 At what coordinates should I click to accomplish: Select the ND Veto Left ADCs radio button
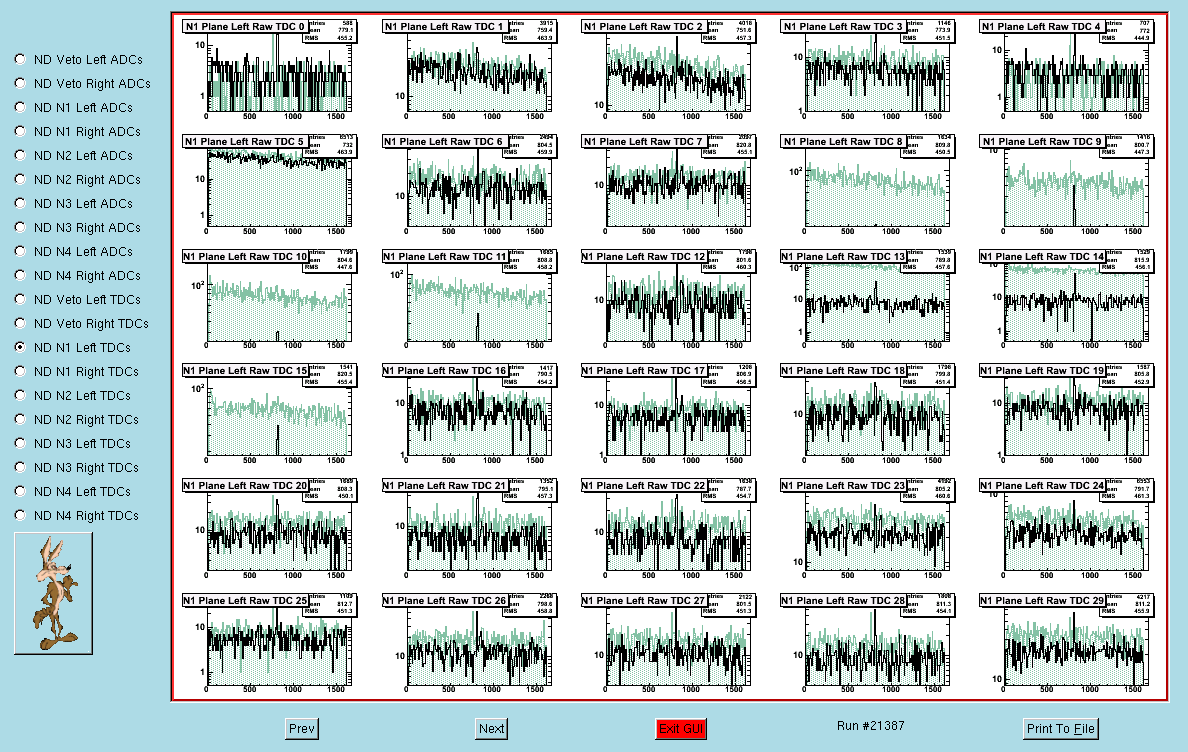pyautogui.click(x=20, y=59)
